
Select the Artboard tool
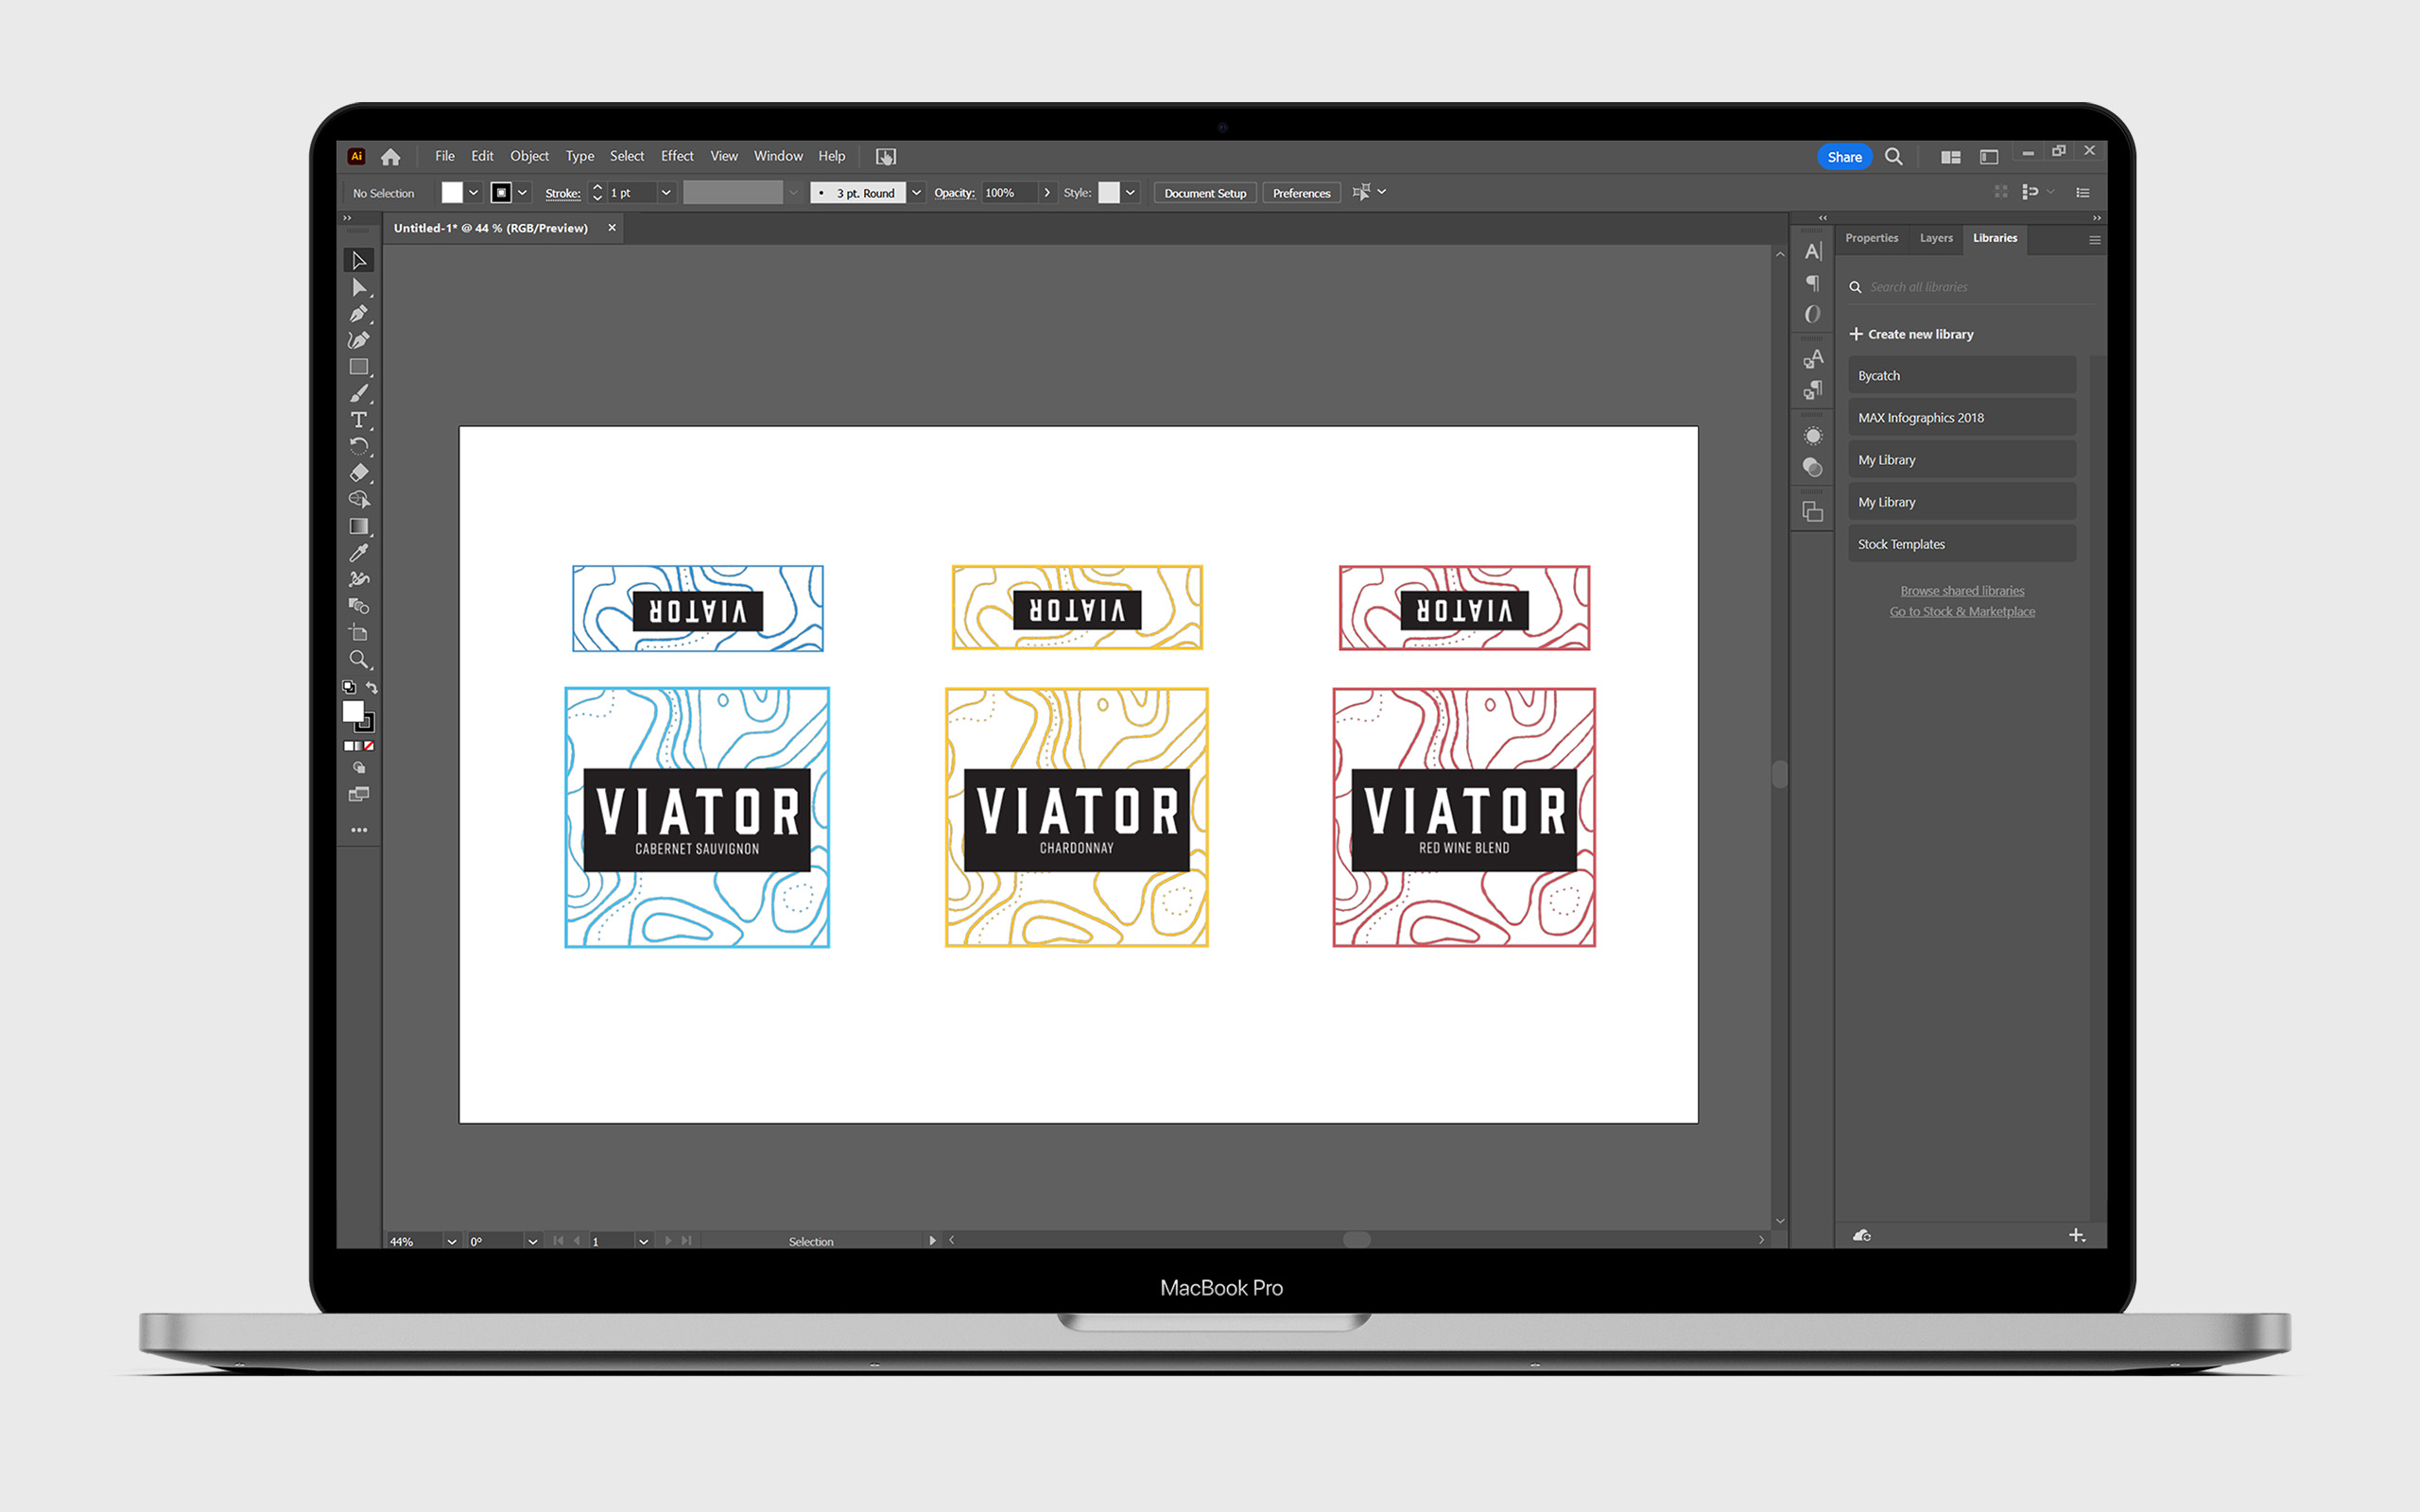[359, 632]
